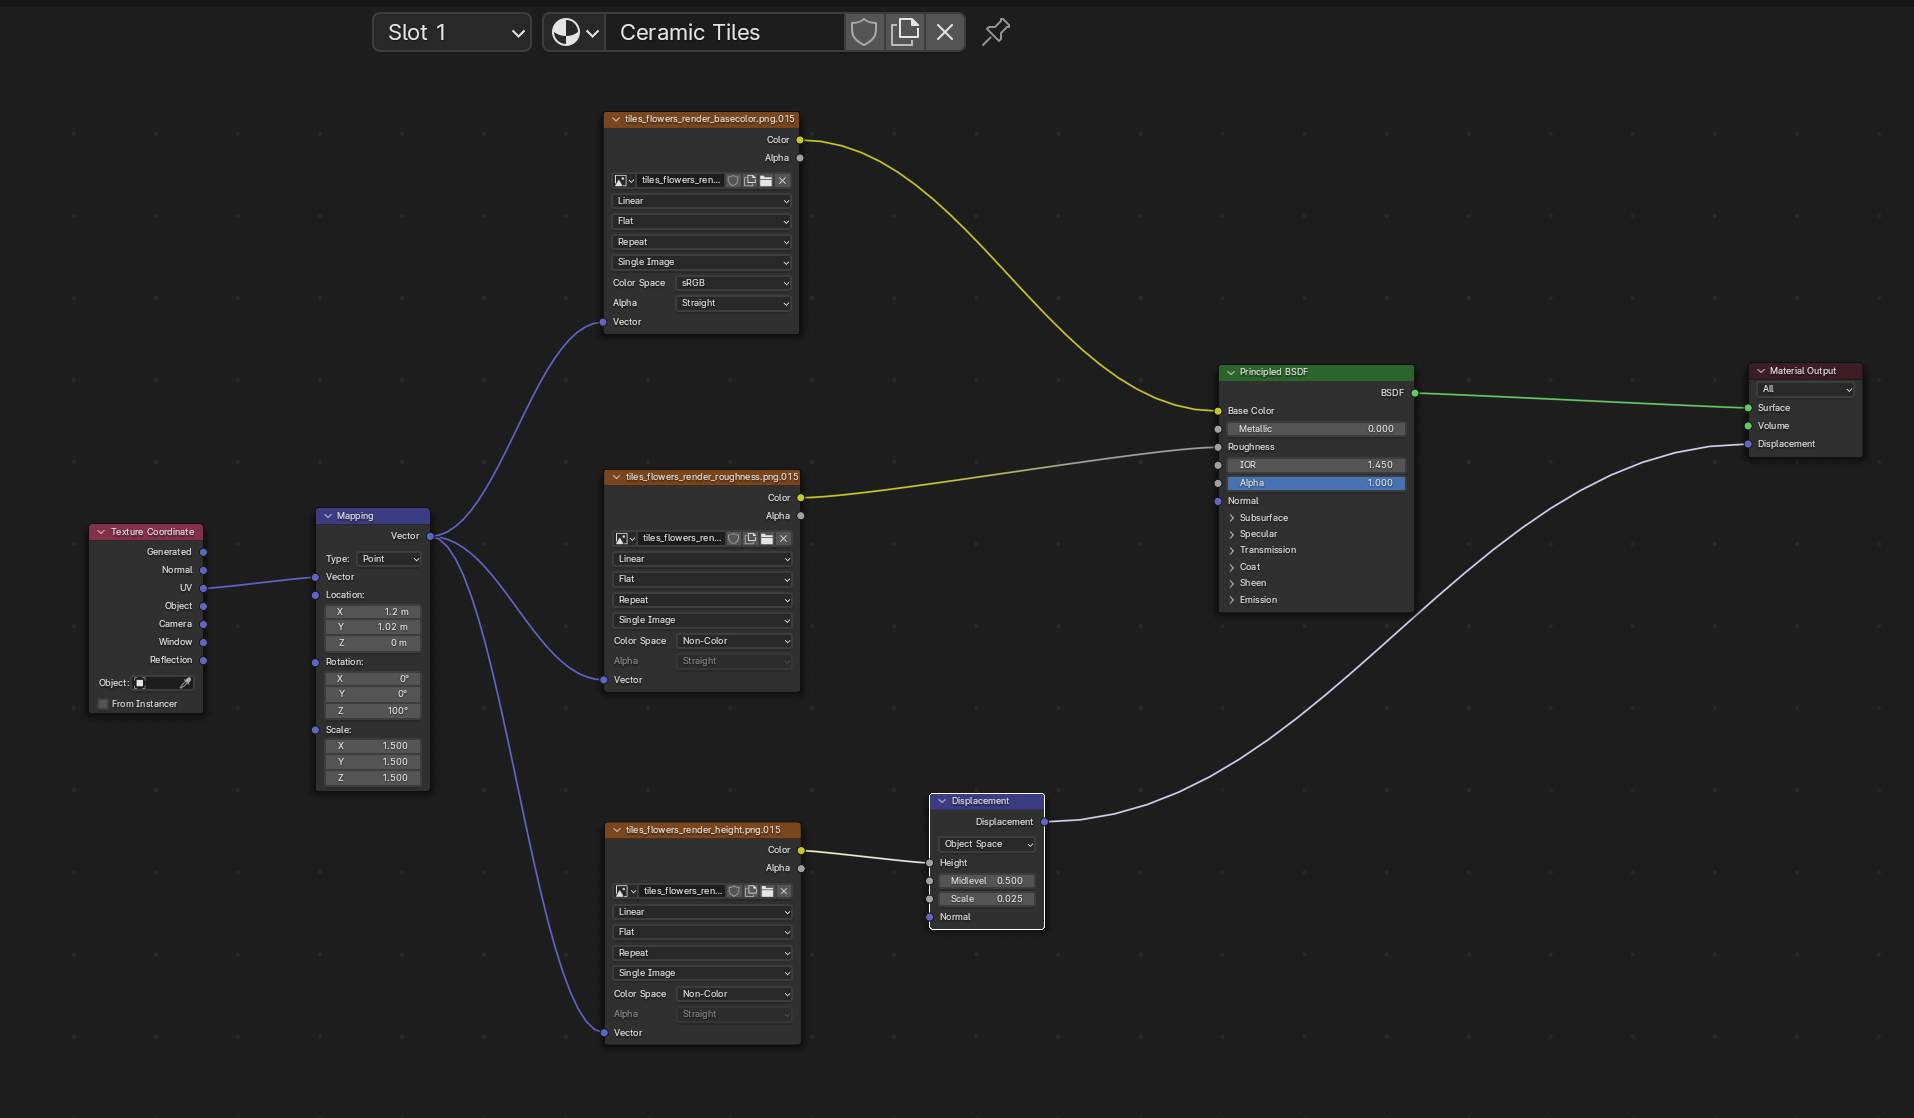
Task: Click the shield icon on roughness image datablock
Action: 735,539
